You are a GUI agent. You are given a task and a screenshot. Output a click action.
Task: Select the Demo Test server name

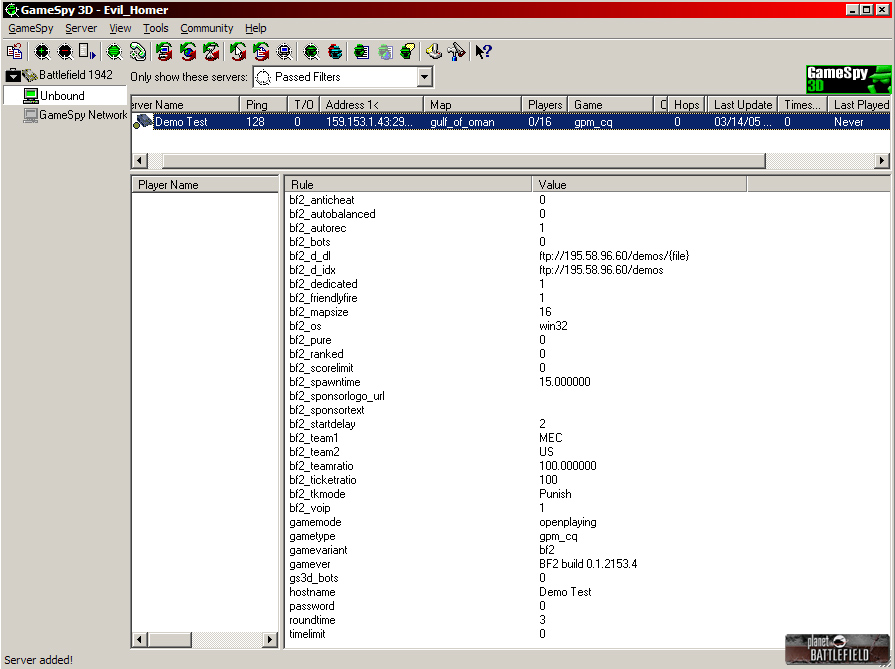tap(181, 122)
